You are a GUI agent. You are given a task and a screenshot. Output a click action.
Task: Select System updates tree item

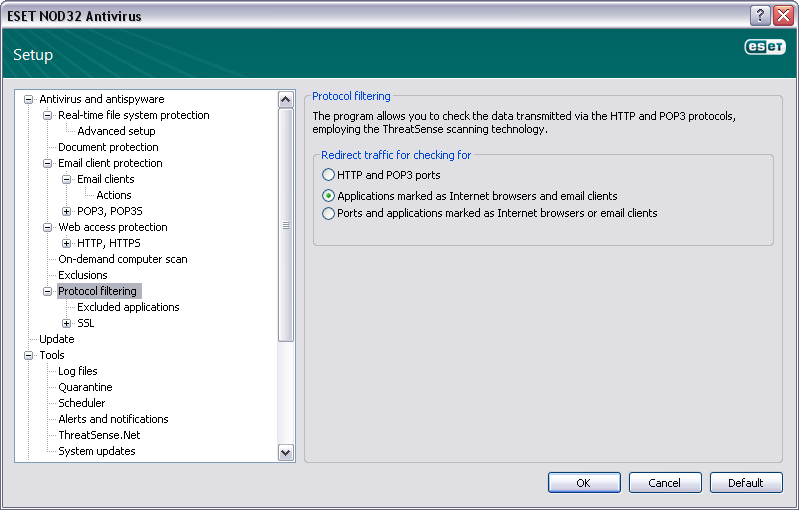coord(97,451)
